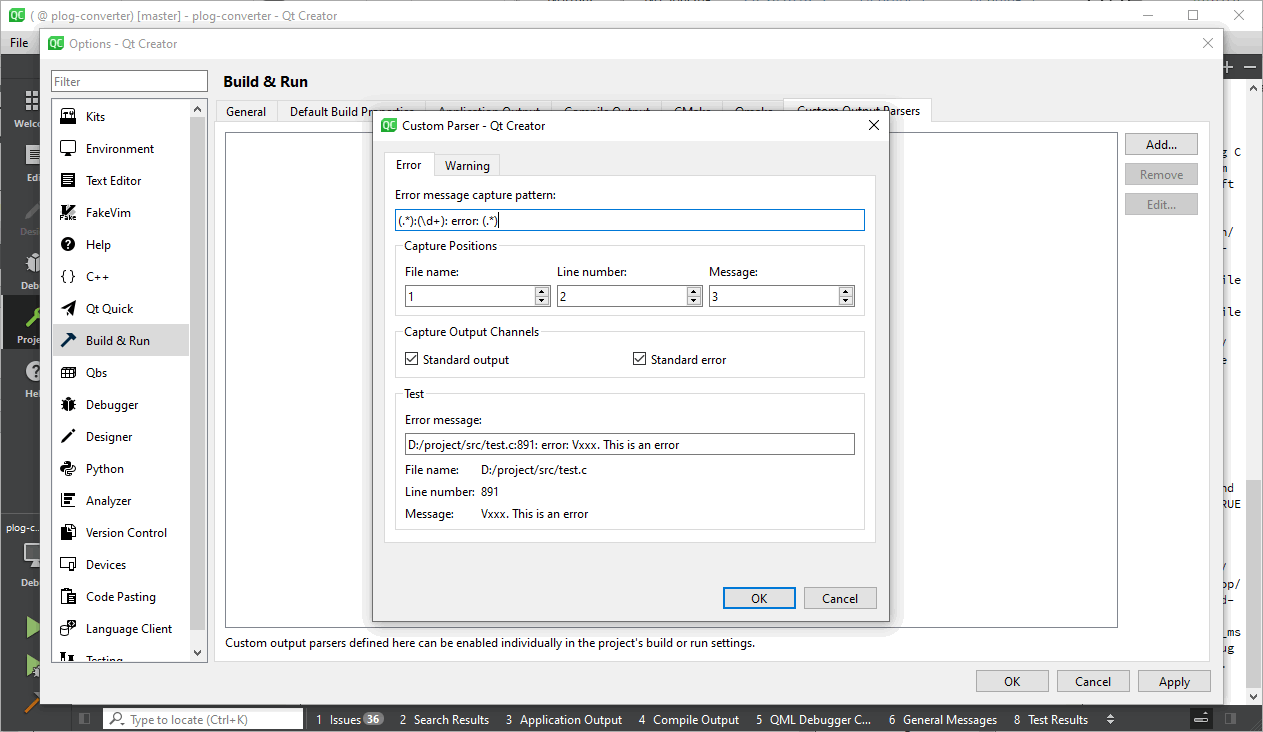Screen dimensions: 1263x732
Task: Click Cancel in the Options dialog
Action: pos(1093,681)
